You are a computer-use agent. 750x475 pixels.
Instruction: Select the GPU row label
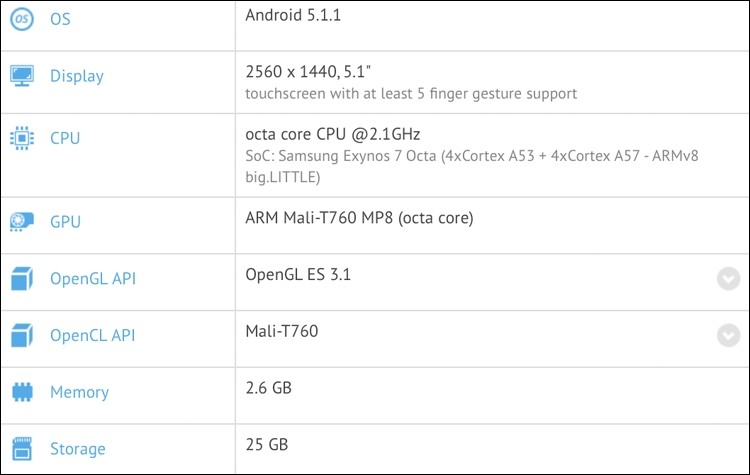click(65, 222)
